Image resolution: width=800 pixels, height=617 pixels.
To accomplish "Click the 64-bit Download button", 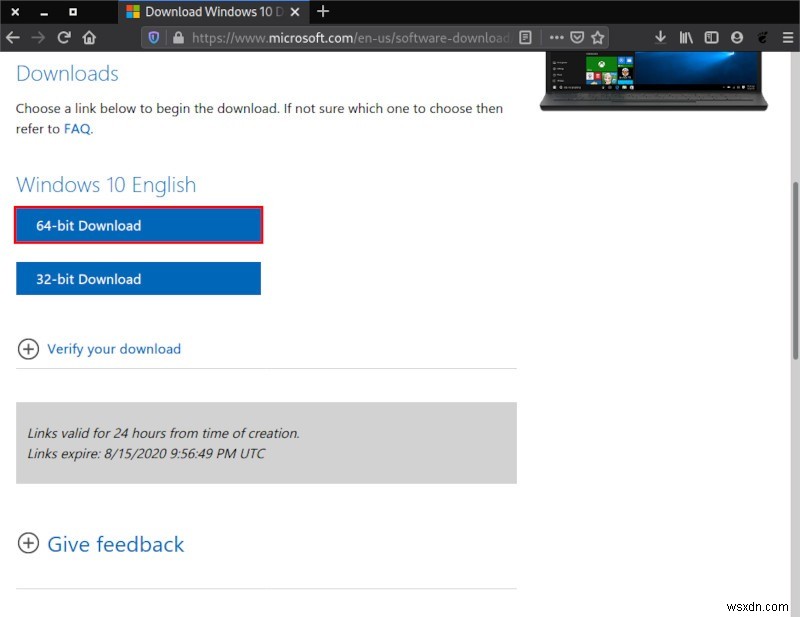I will pos(137,225).
